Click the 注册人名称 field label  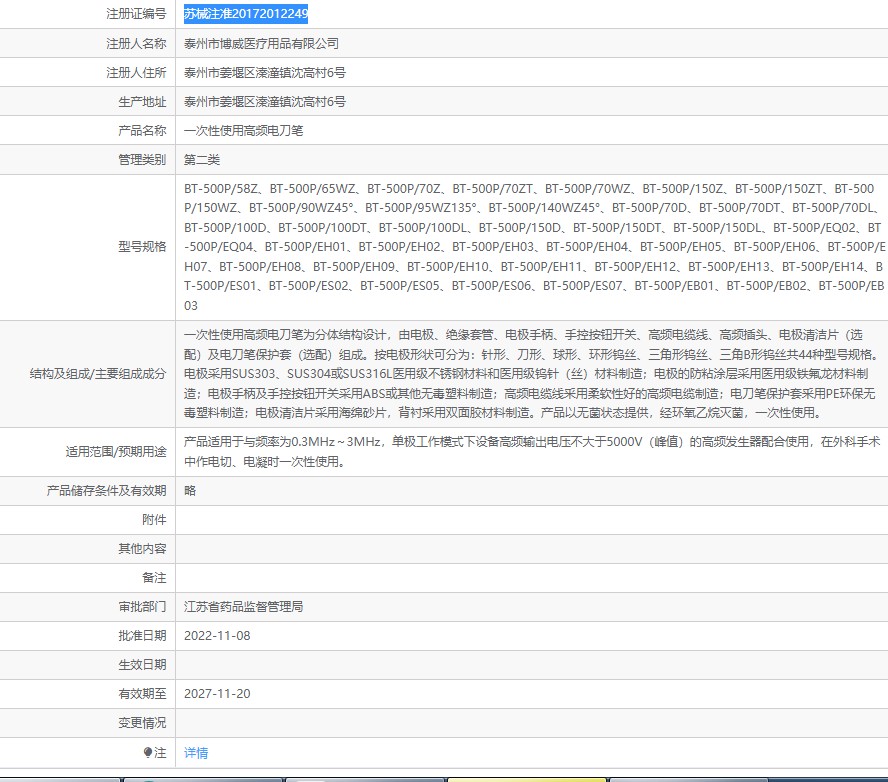[x=136, y=44]
